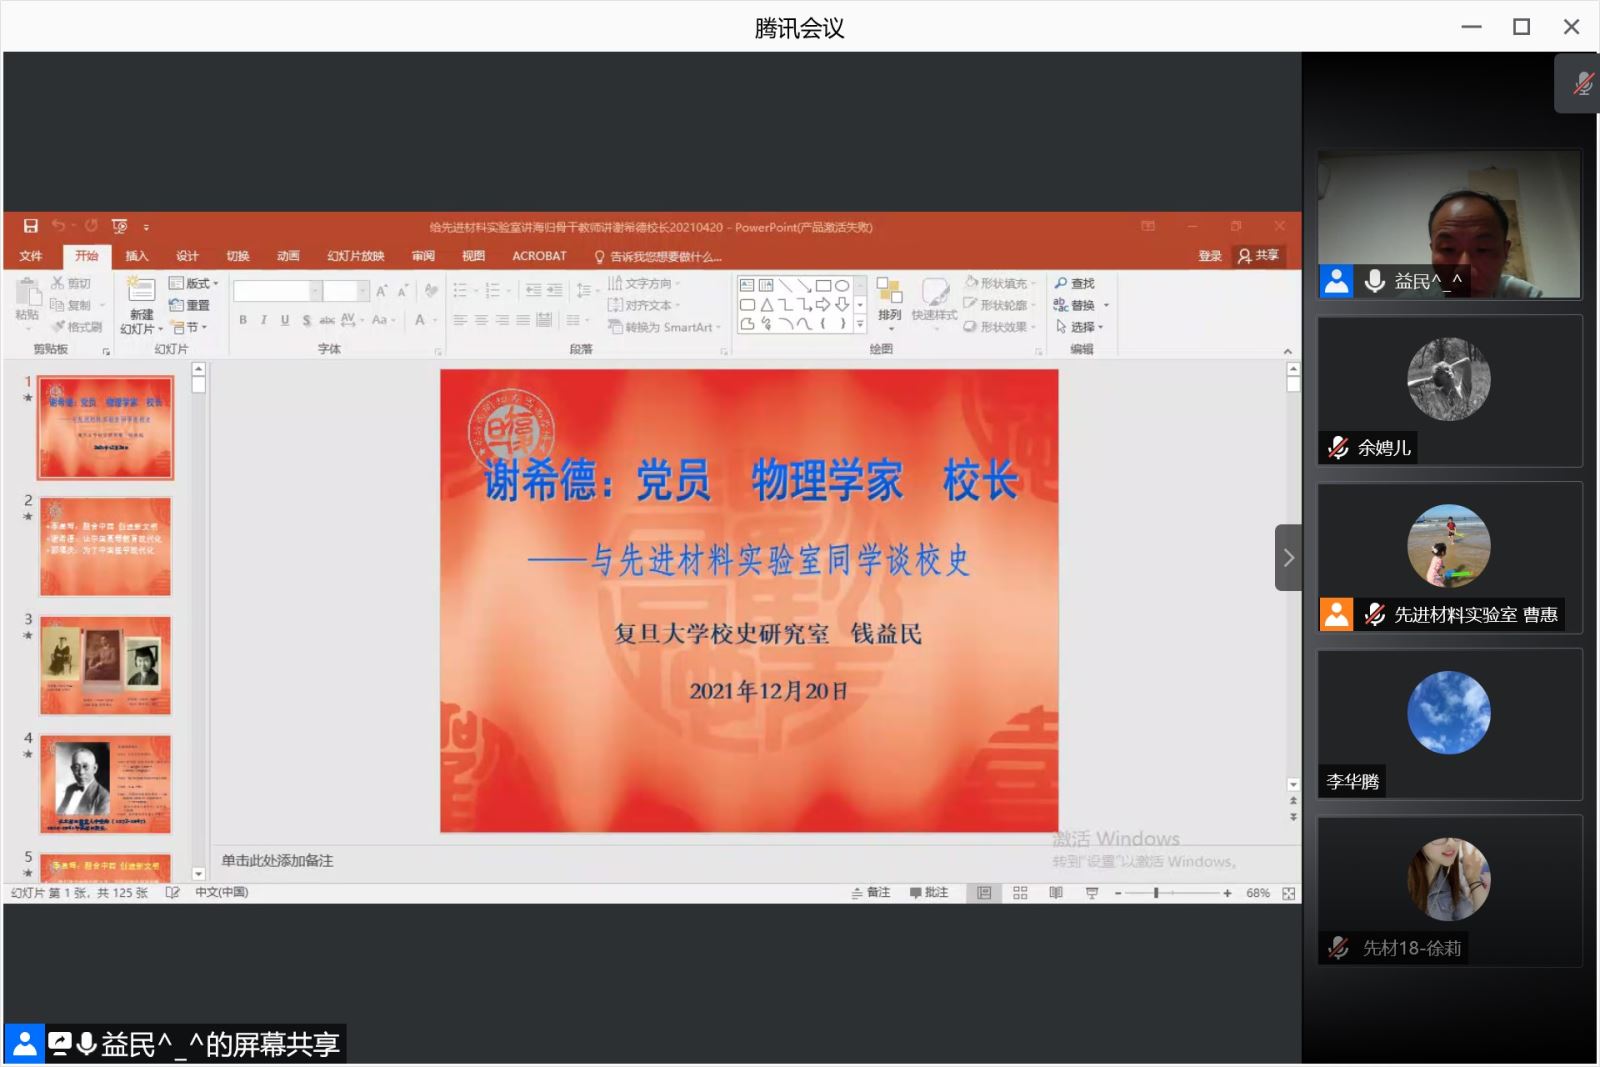Image resolution: width=1600 pixels, height=1067 pixels.
Task: Click the Share (共享) button in PowerPoint
Action: click(x=1258, y=256)
